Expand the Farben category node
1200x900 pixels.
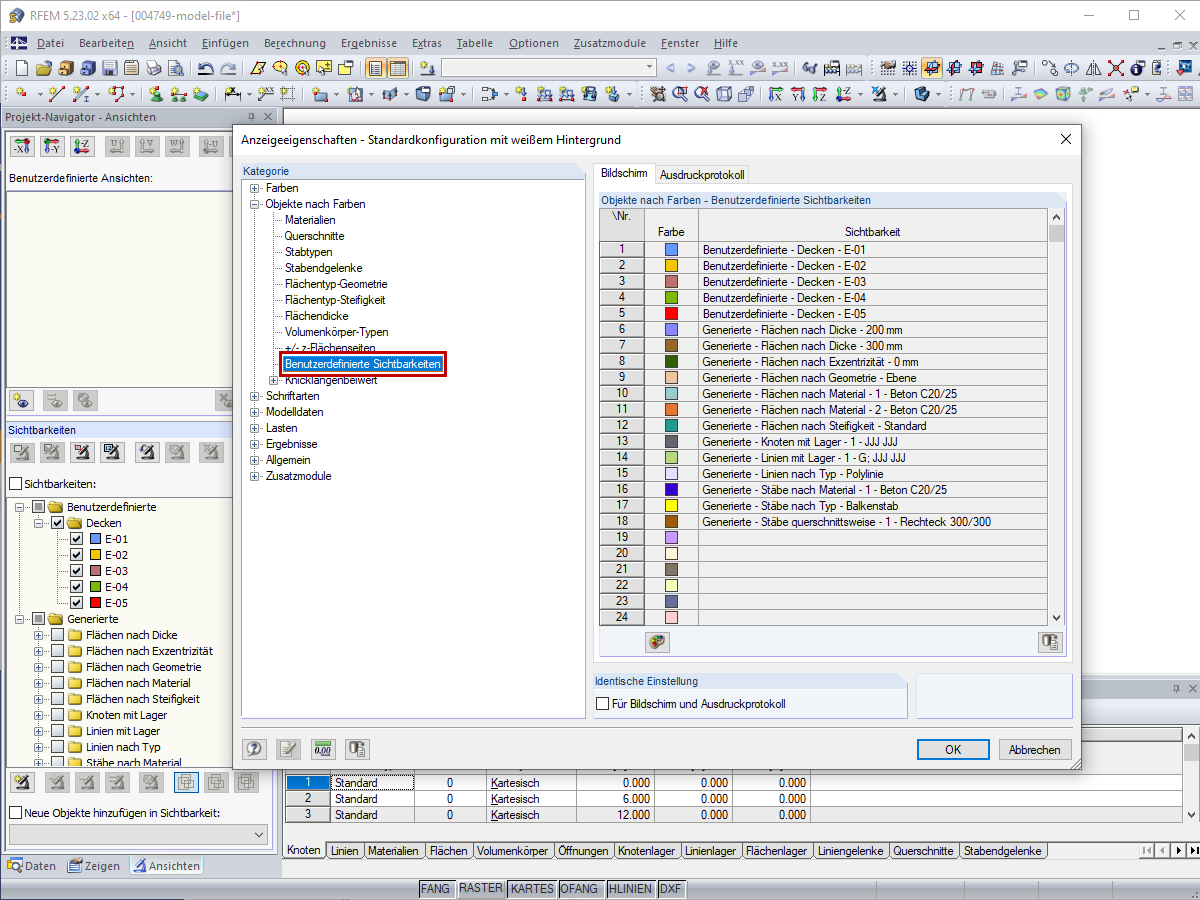point(255,188)
